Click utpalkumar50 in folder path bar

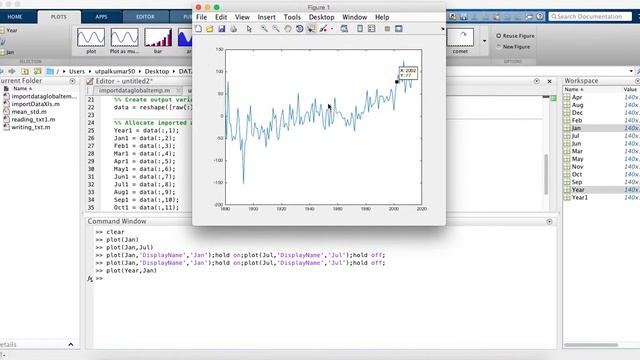point(115,71)
